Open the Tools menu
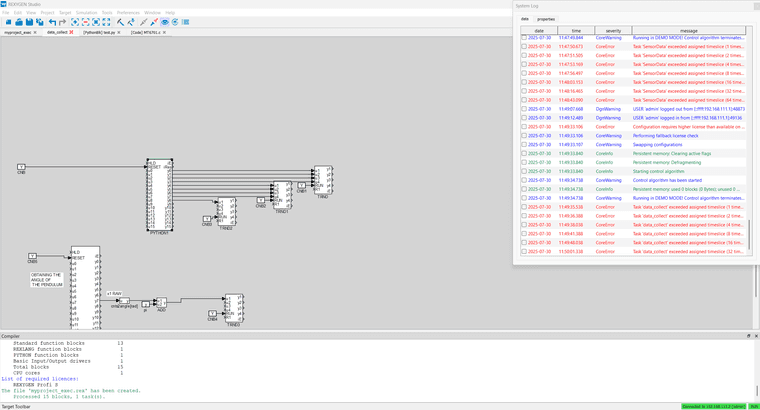 (107, 13)
